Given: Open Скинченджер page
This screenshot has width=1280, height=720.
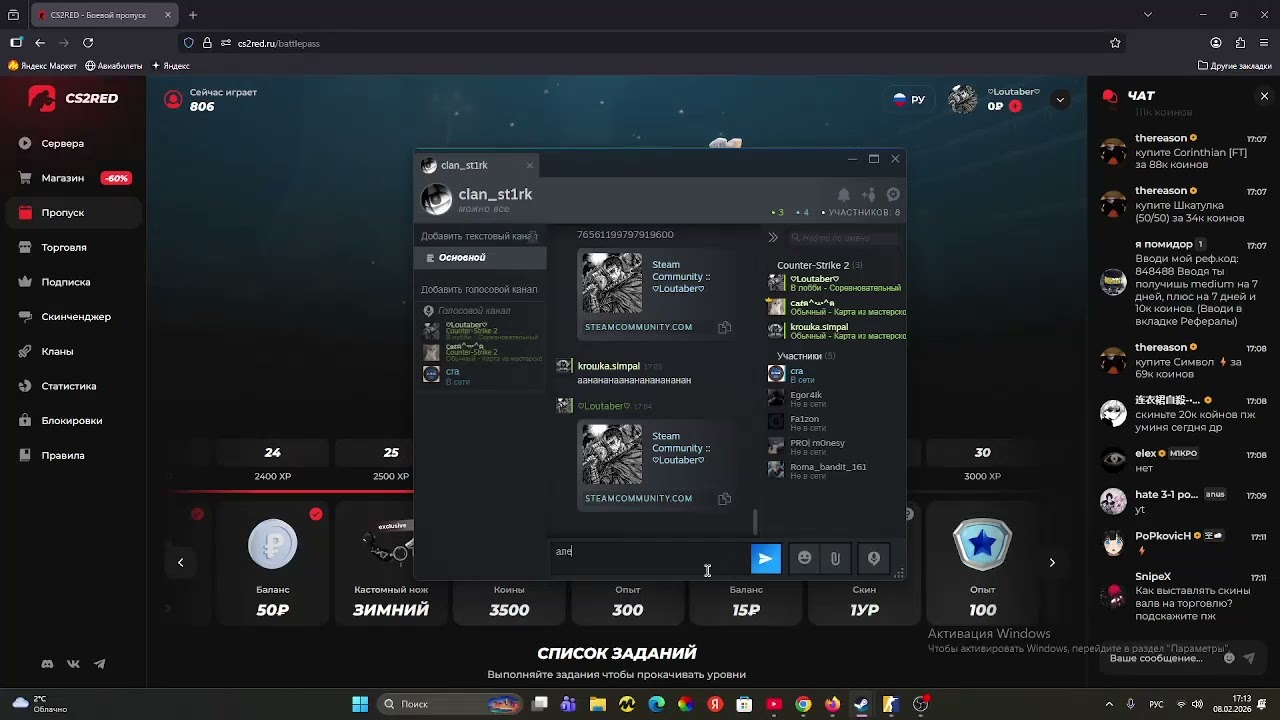Looking at the screenshot, I should coord(75,317).
